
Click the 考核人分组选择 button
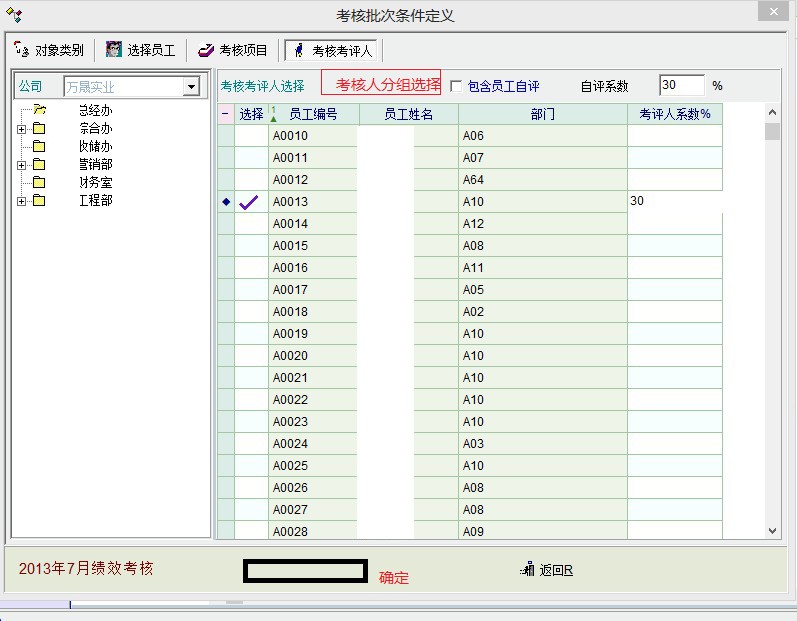[x=381, y=84]
